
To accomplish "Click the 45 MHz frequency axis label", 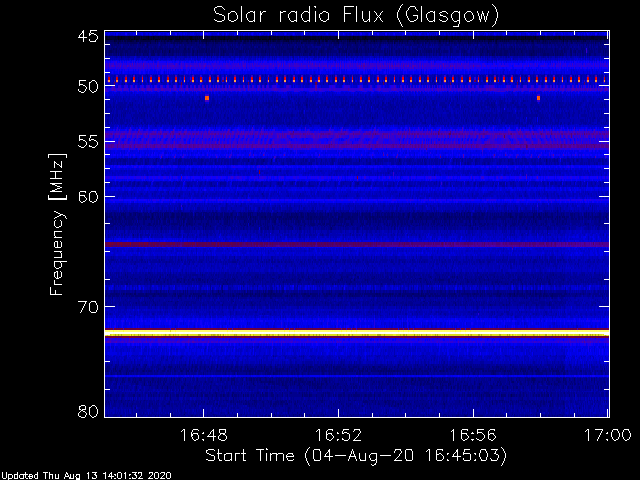I will click(88, 36).
